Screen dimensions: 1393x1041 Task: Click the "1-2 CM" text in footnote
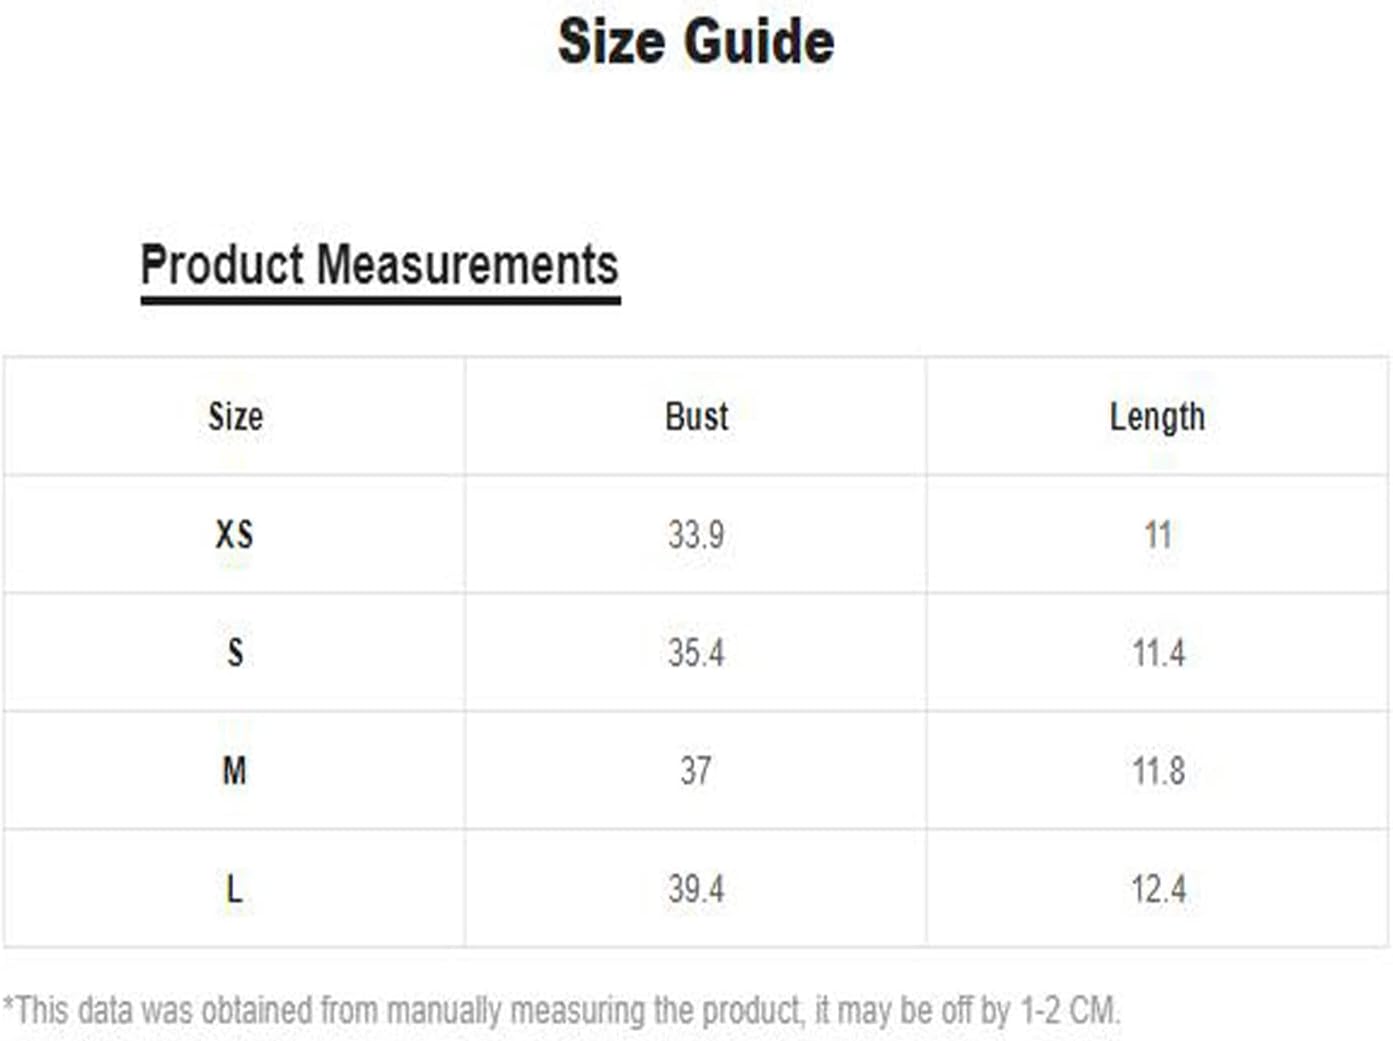[1068, 1010]
